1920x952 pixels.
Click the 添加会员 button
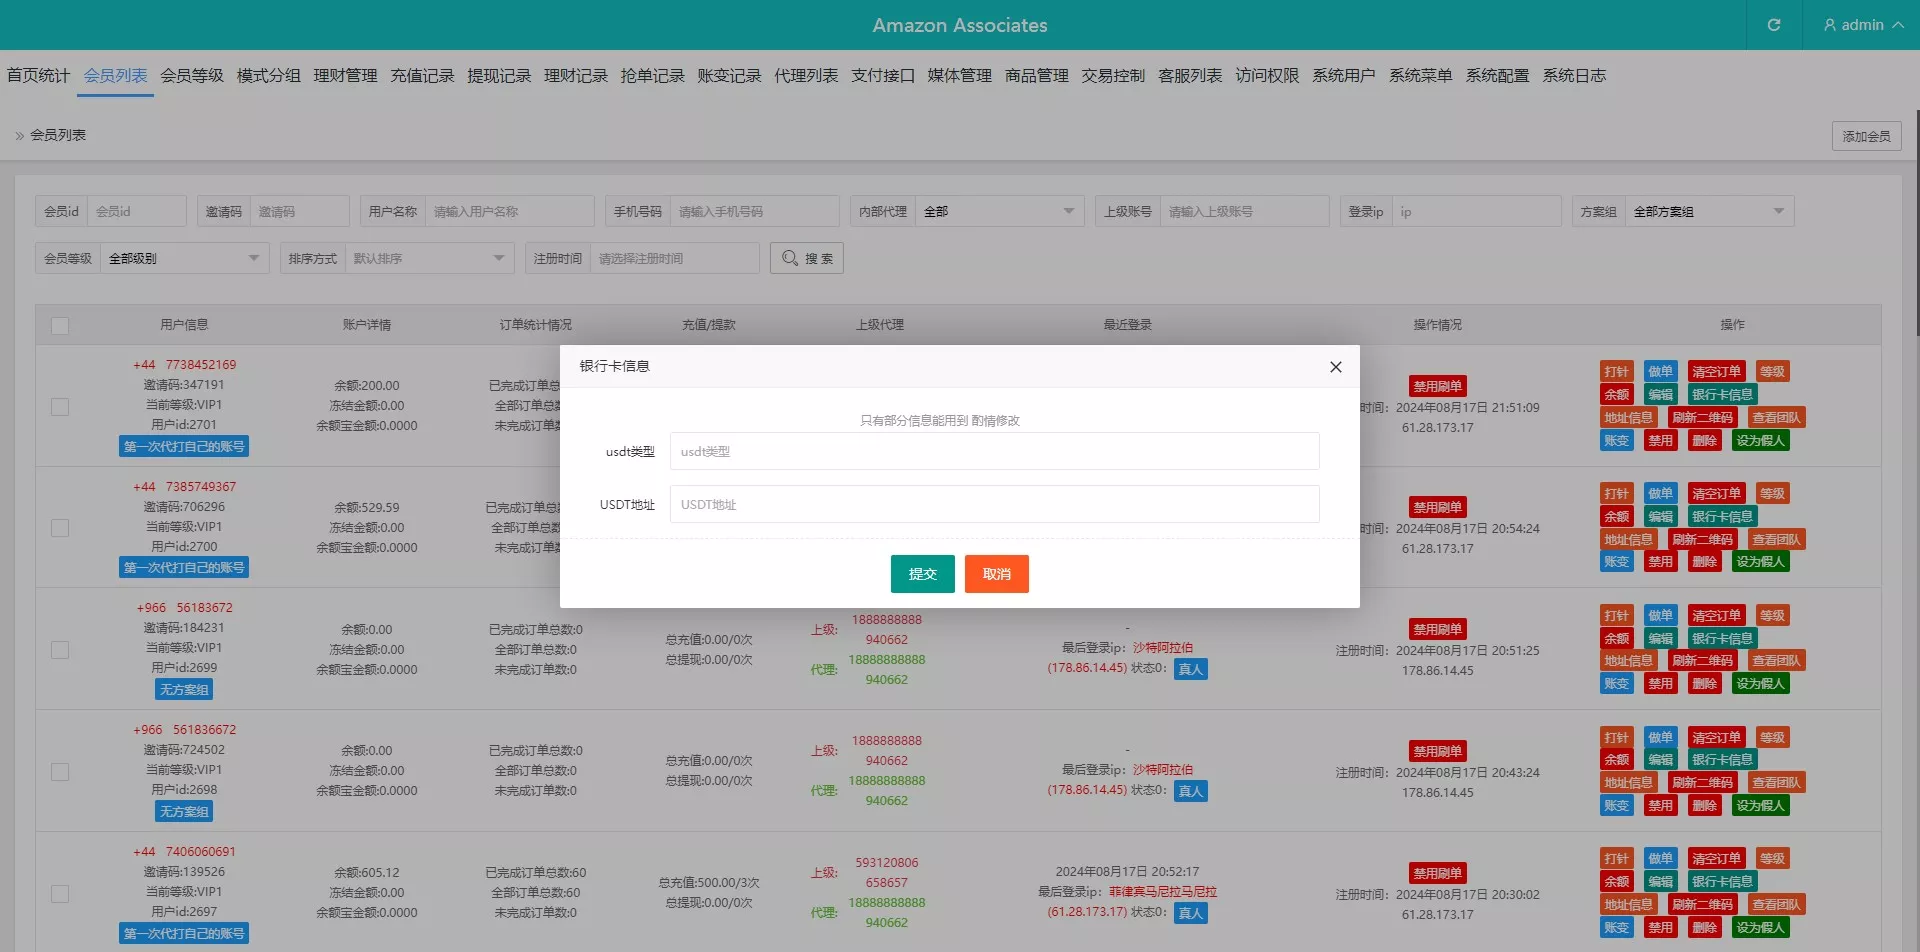1866,136
